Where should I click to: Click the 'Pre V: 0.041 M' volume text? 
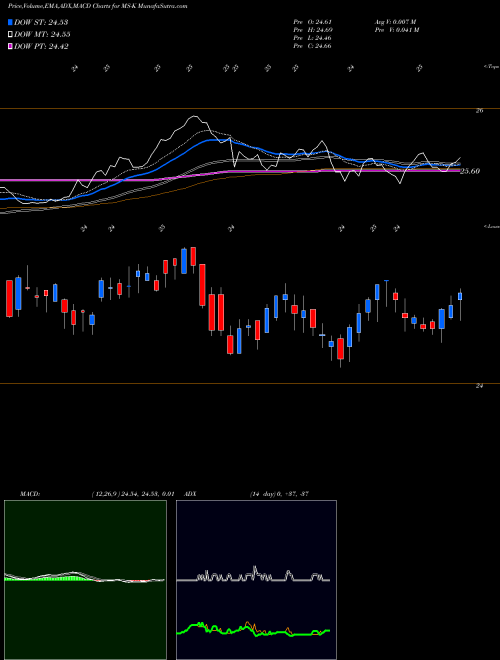click(396, 30)
